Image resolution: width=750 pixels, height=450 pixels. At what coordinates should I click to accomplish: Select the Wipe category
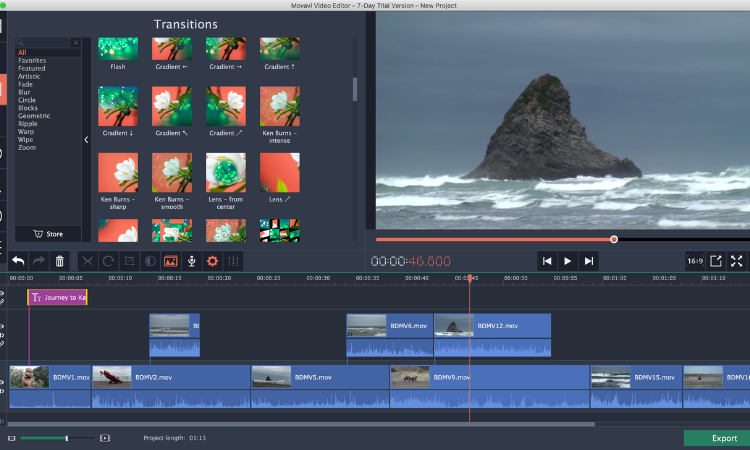25,140
